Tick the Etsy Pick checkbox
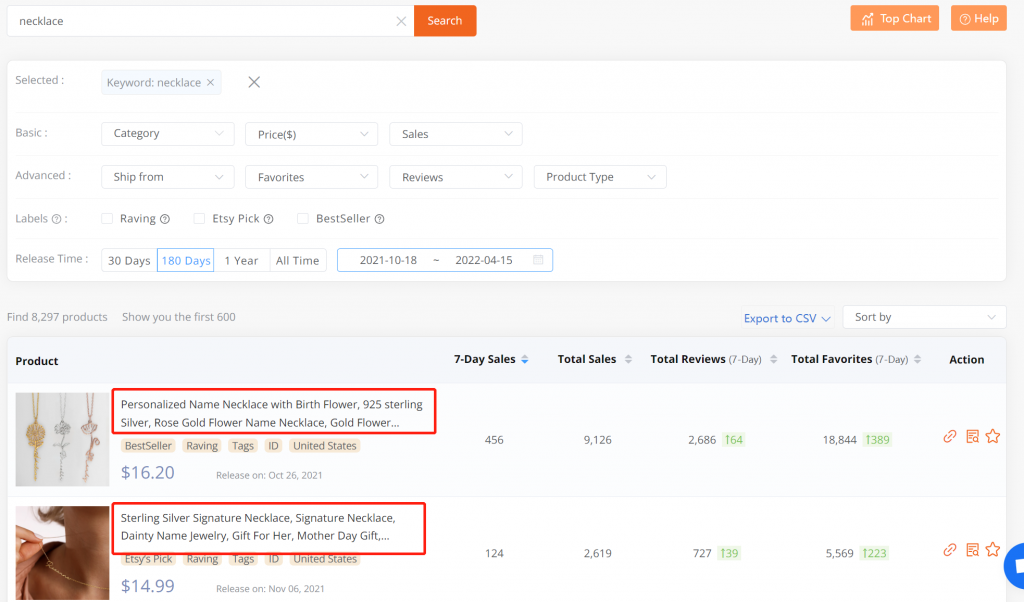Screen dimensions: 1024x602 (200, 219)
